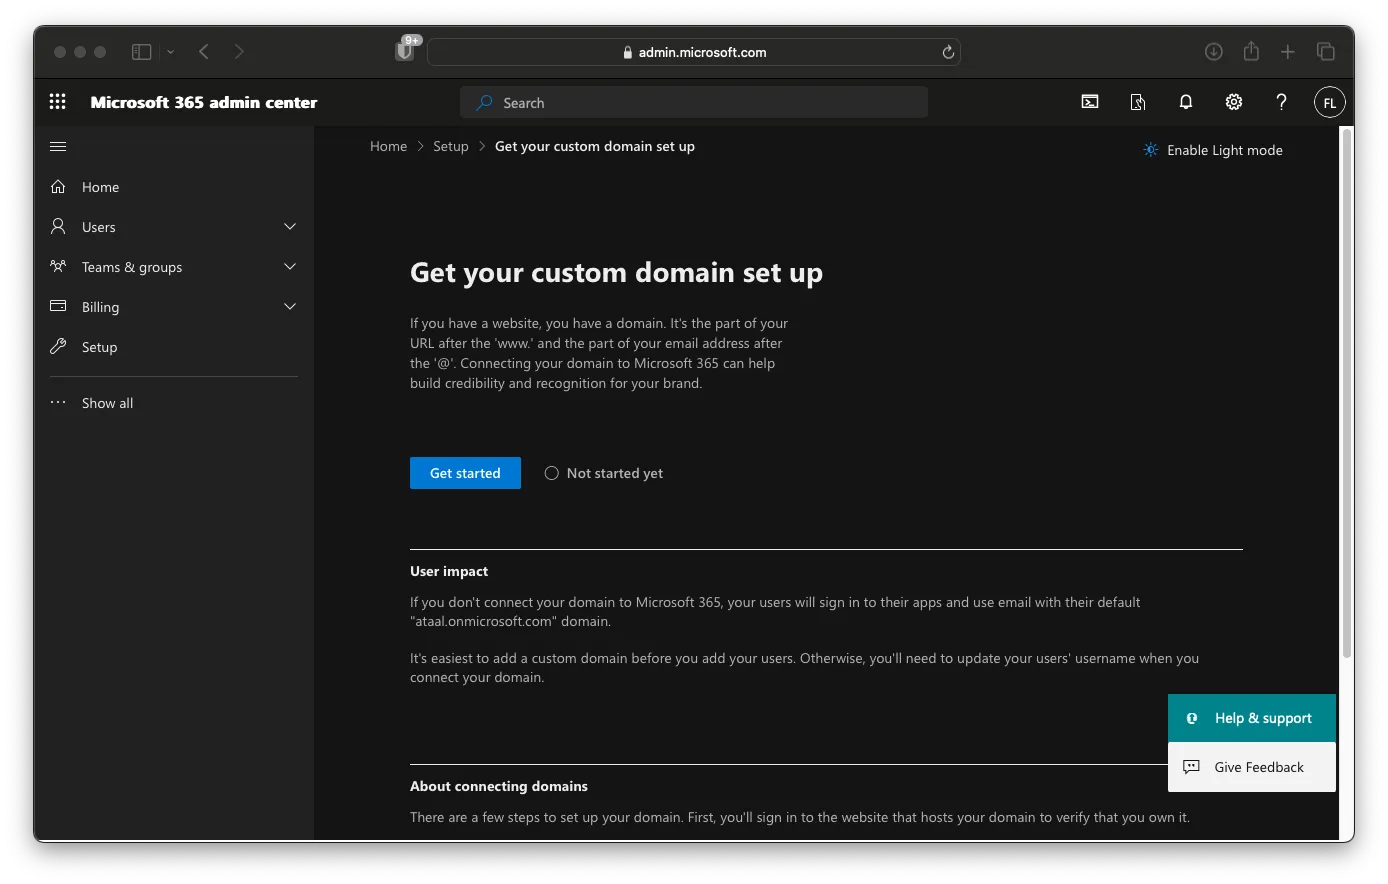This screenshot has width=1388, height=884.
Task: Click the About connecting domains heading
Action: click(499, 786)
